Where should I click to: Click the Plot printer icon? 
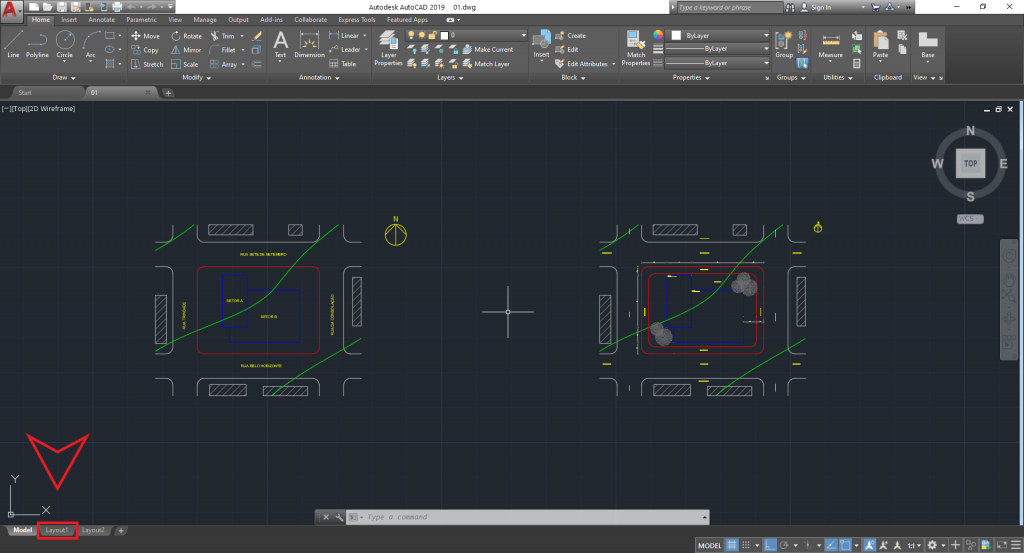(x=117, y=7)
